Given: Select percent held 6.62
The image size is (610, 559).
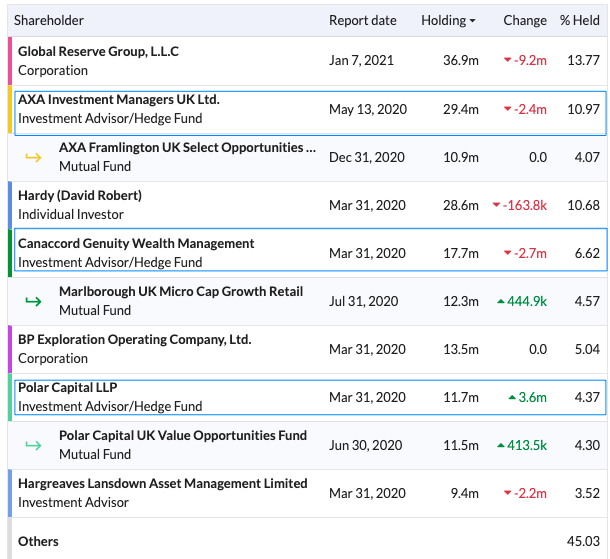Looking at the screenshot, I should click(x=587, y=253).
